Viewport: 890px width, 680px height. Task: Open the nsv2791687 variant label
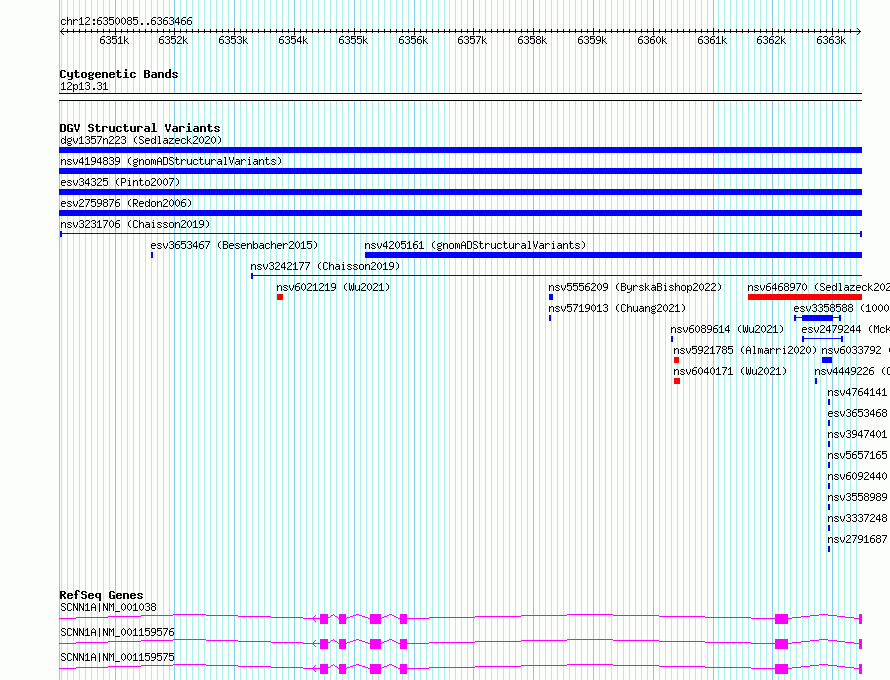click(x=857, y=539)
